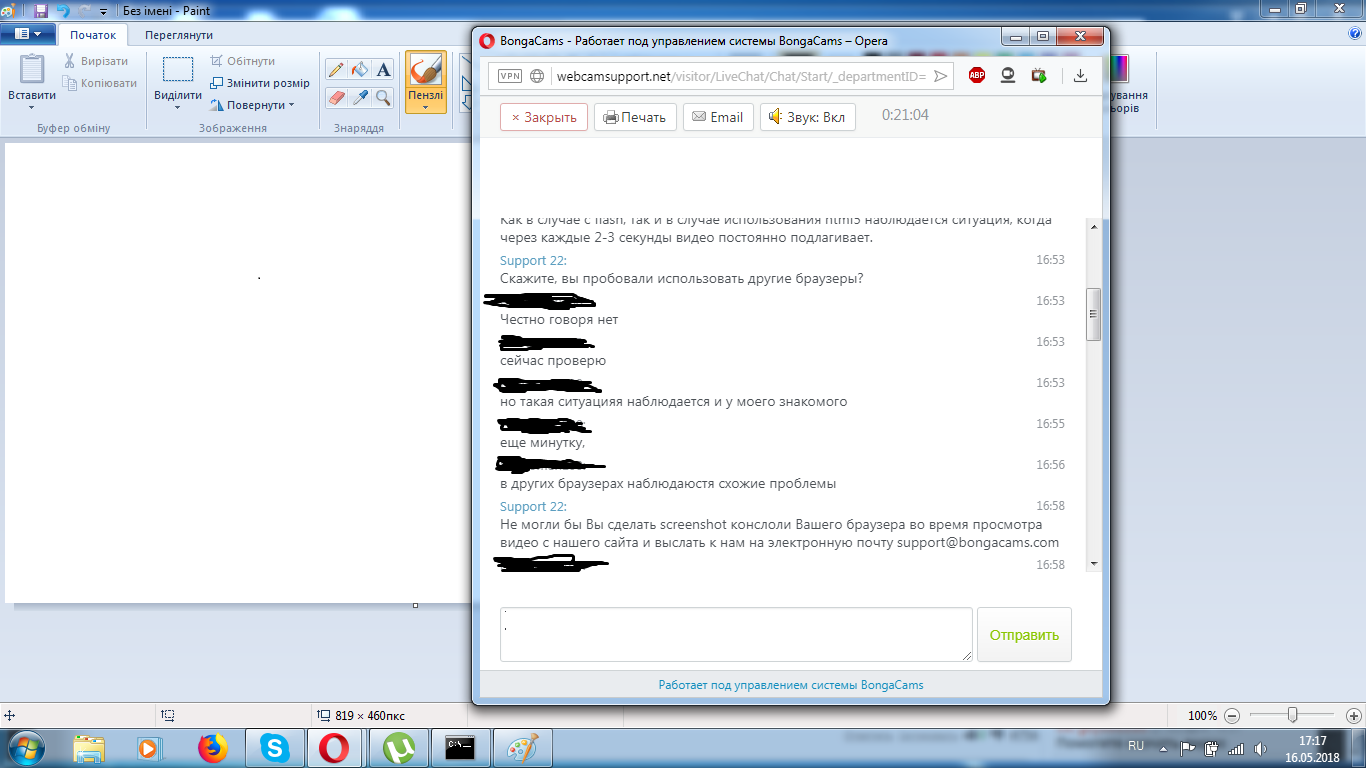Open Opera downloads icon
1366x768 pixels.
(1080, 76)
